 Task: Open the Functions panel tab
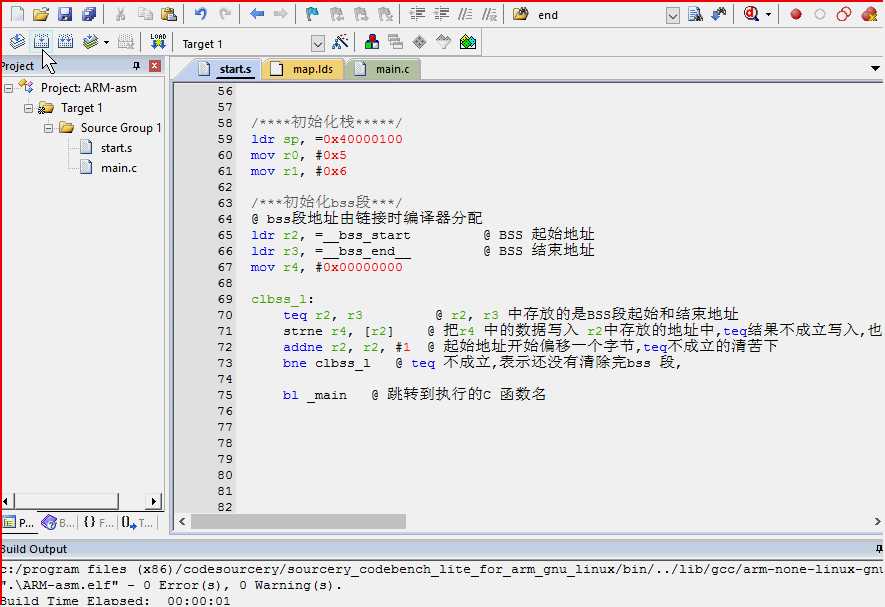pos(98,523)
